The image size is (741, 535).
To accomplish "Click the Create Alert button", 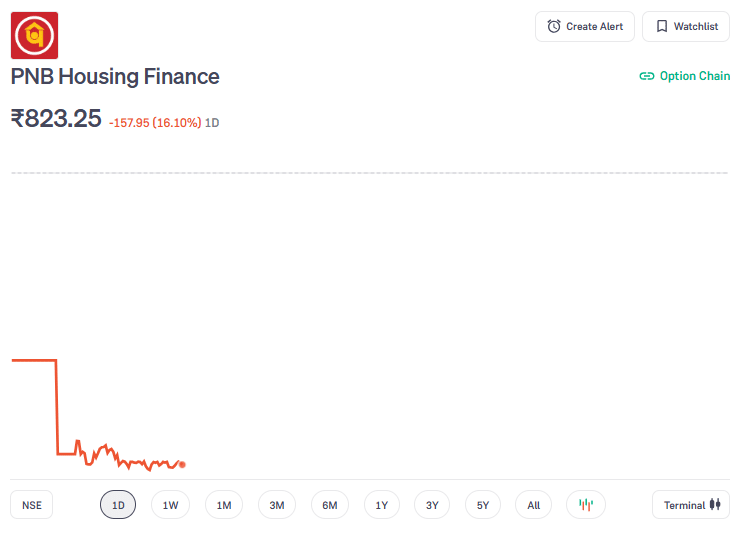I will pyautogui.click(x=585, y=26).
